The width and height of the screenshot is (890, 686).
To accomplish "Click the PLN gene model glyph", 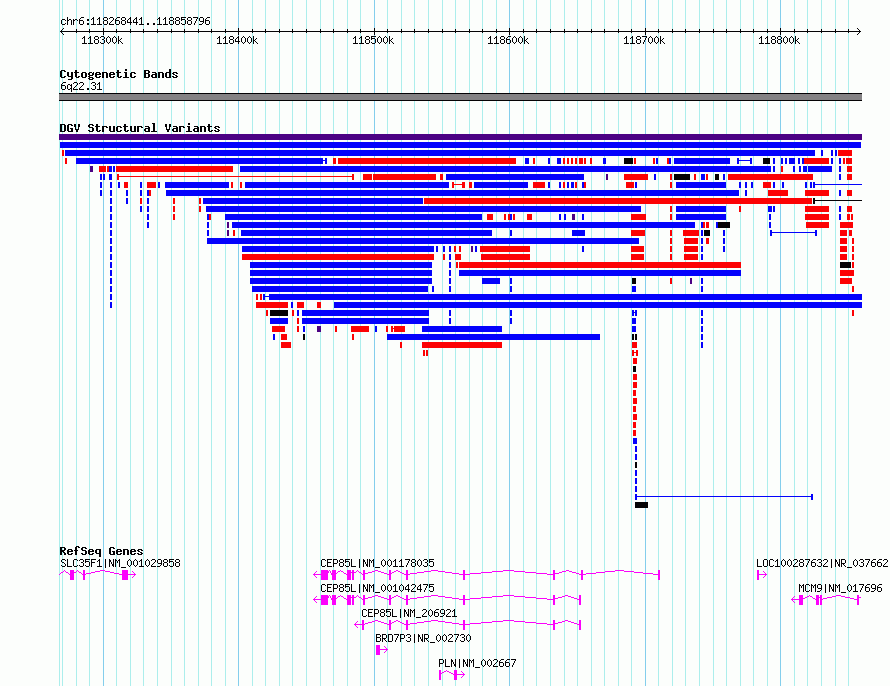I will click(452, 675).
